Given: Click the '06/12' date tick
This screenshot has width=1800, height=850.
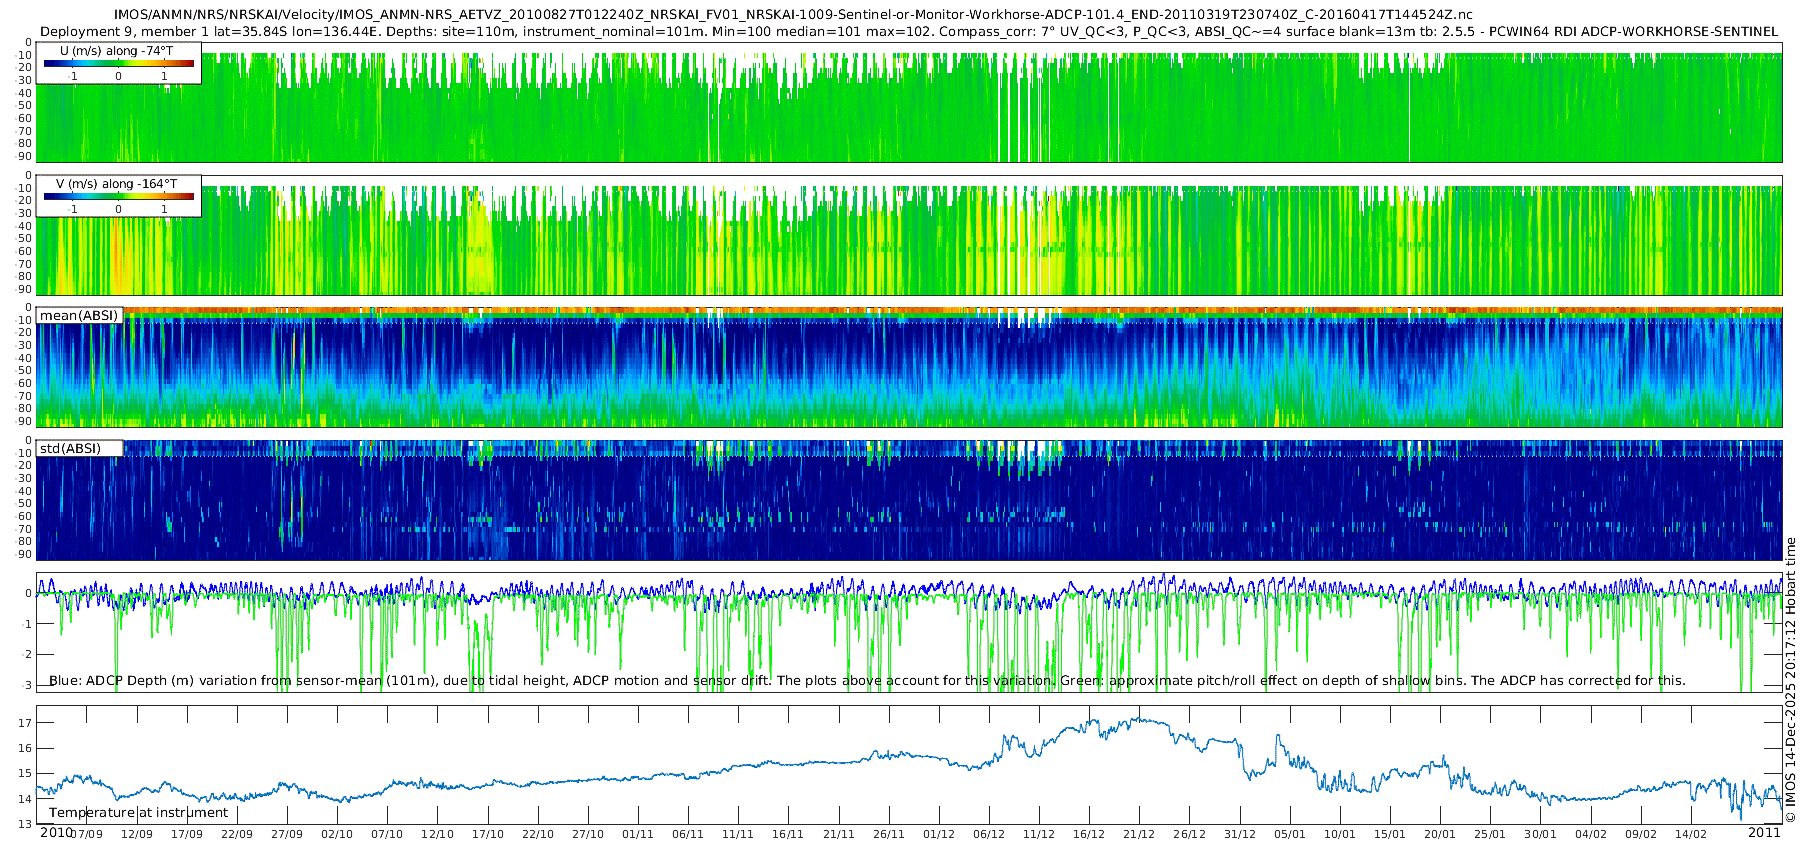Looking at the screenshot, I should [x=989, y=834].
